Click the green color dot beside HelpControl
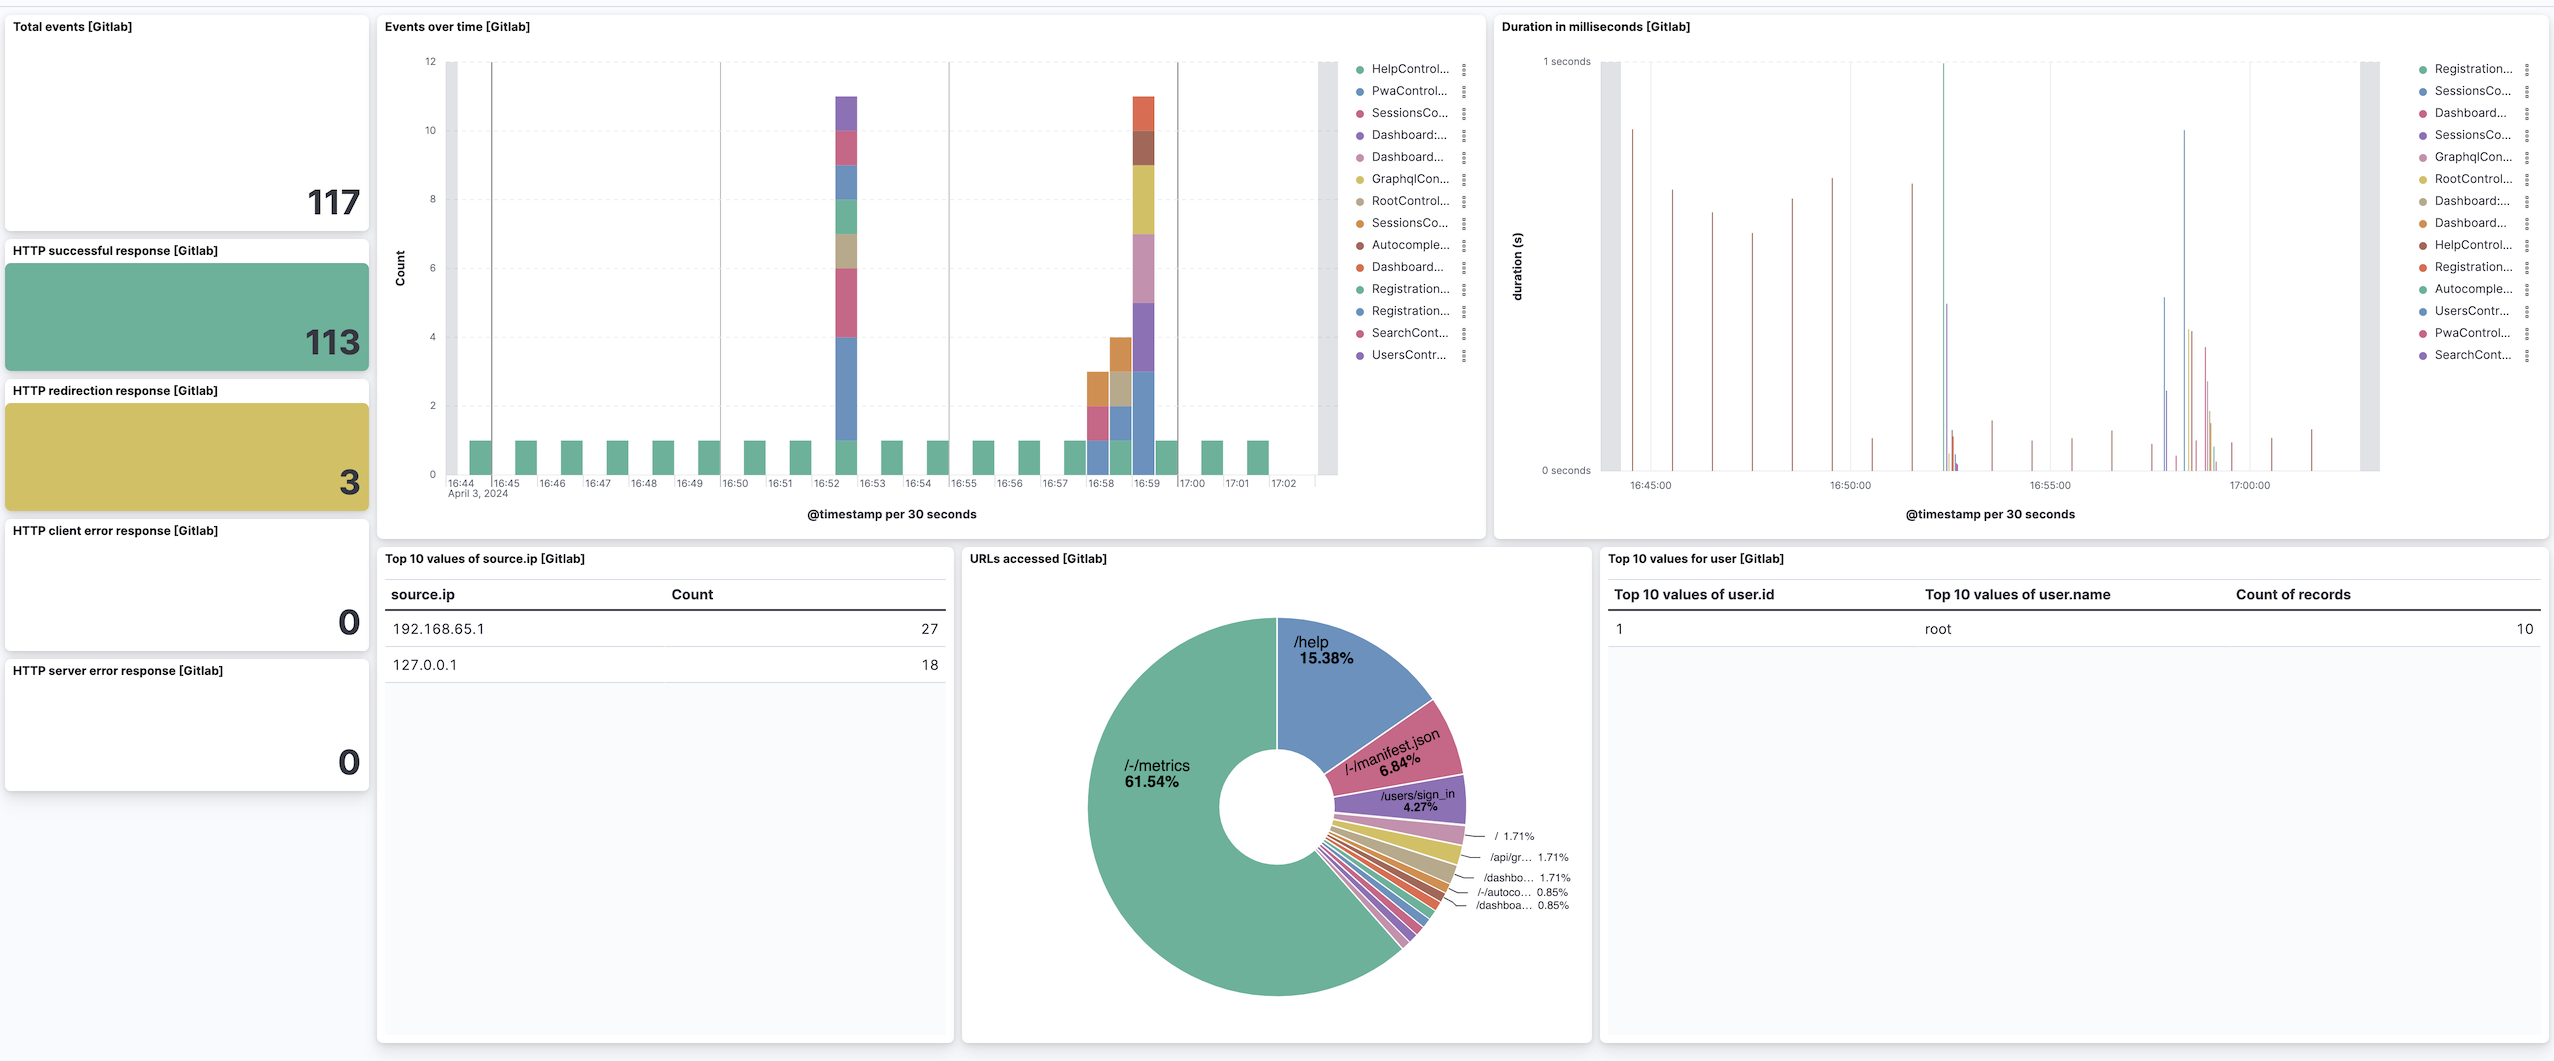 click(1358, 68)
